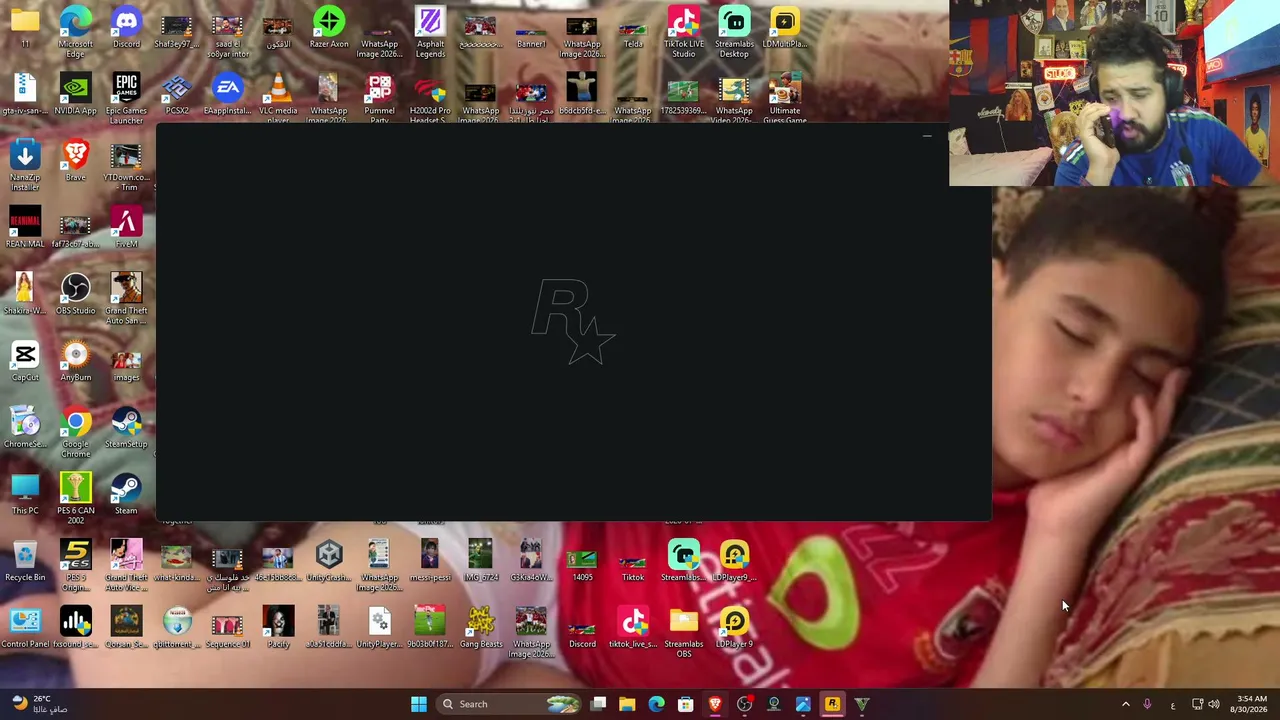The height and width of the screenshot is (720, 1280).
Task: Open Brave browser from taskbar
Action: pyautogui.click(x=715, y=704)
